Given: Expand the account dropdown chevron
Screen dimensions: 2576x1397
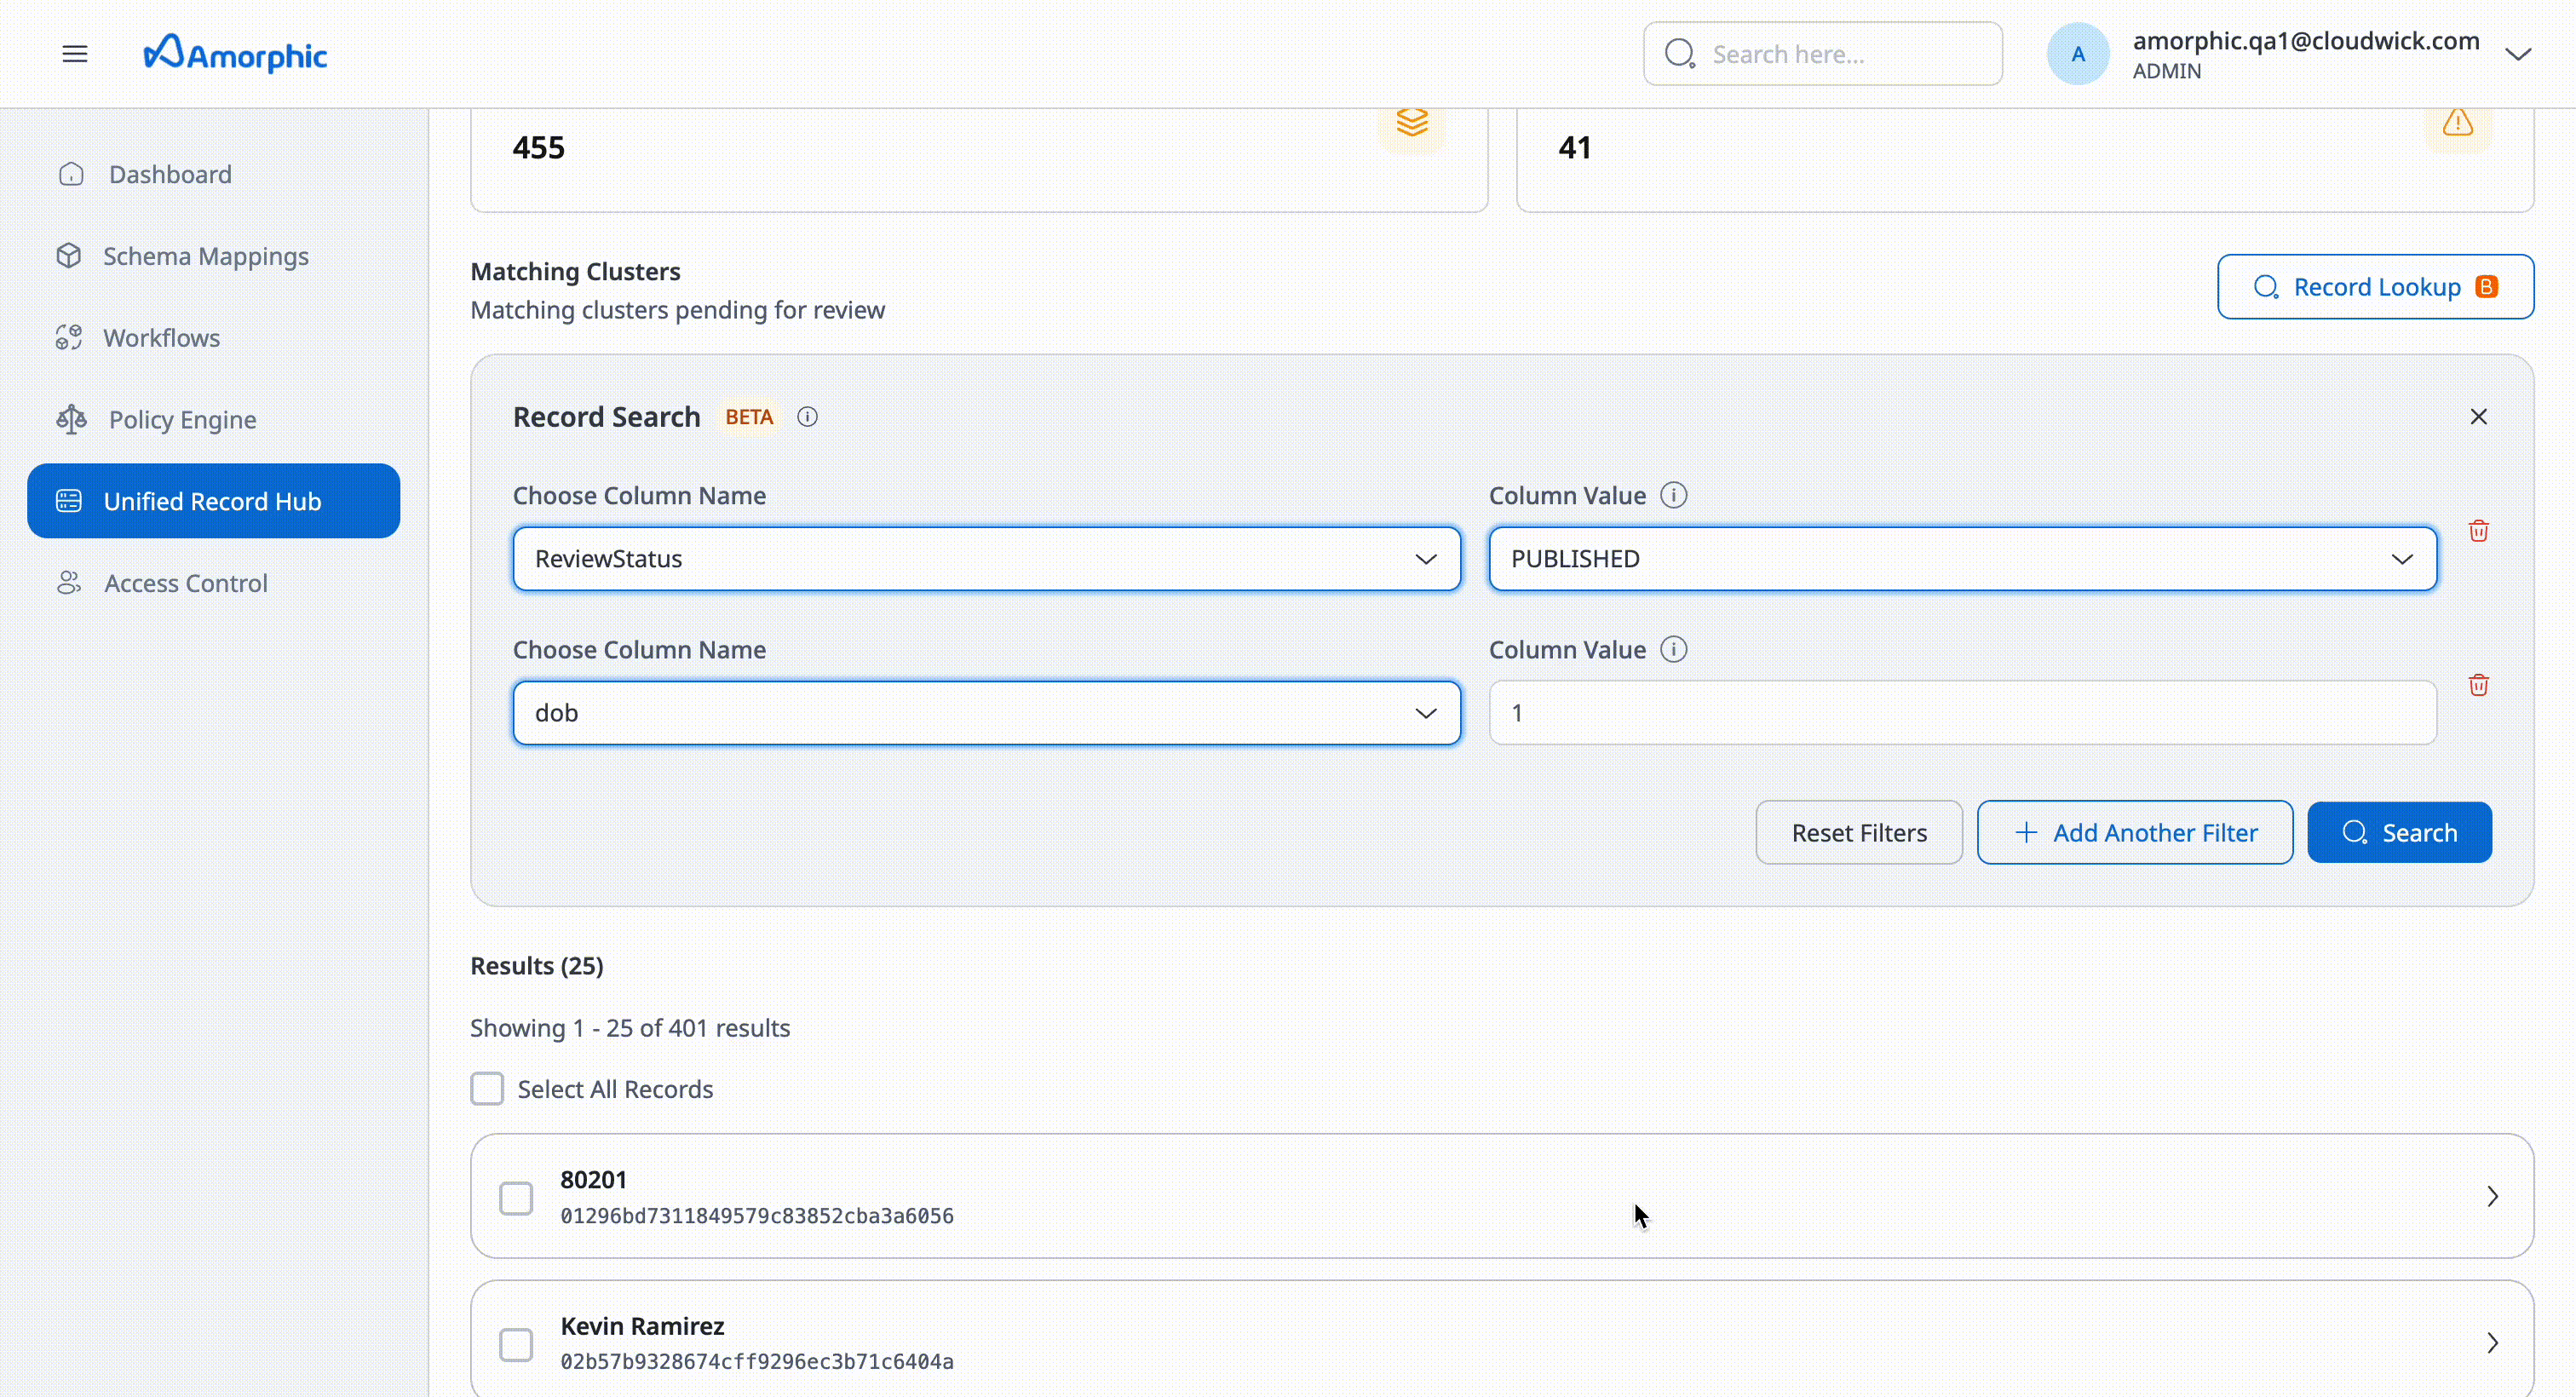Looking at the screenshot, I should point(2519,53).
